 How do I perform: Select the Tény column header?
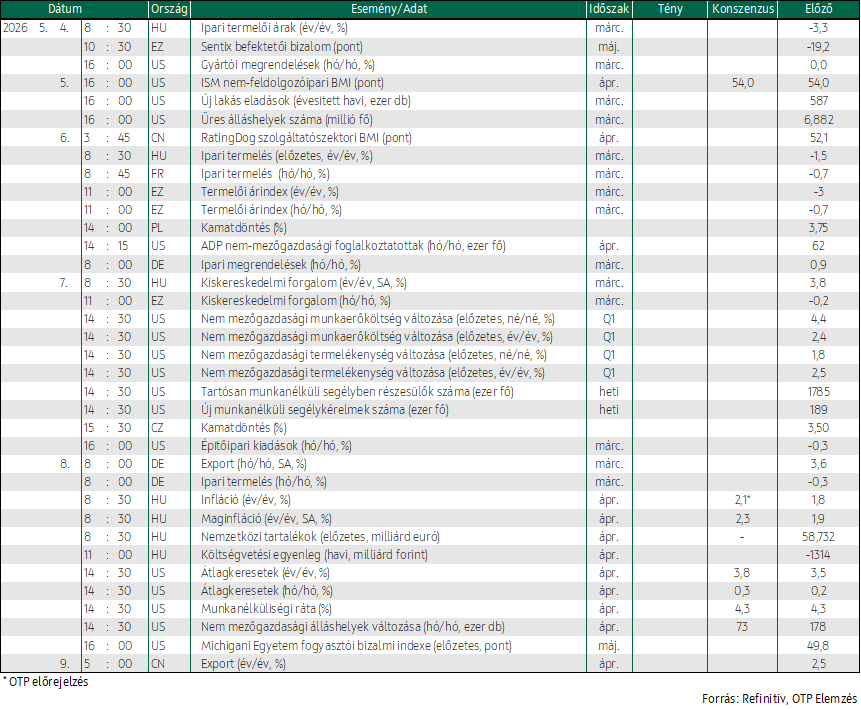coord(670,9)
